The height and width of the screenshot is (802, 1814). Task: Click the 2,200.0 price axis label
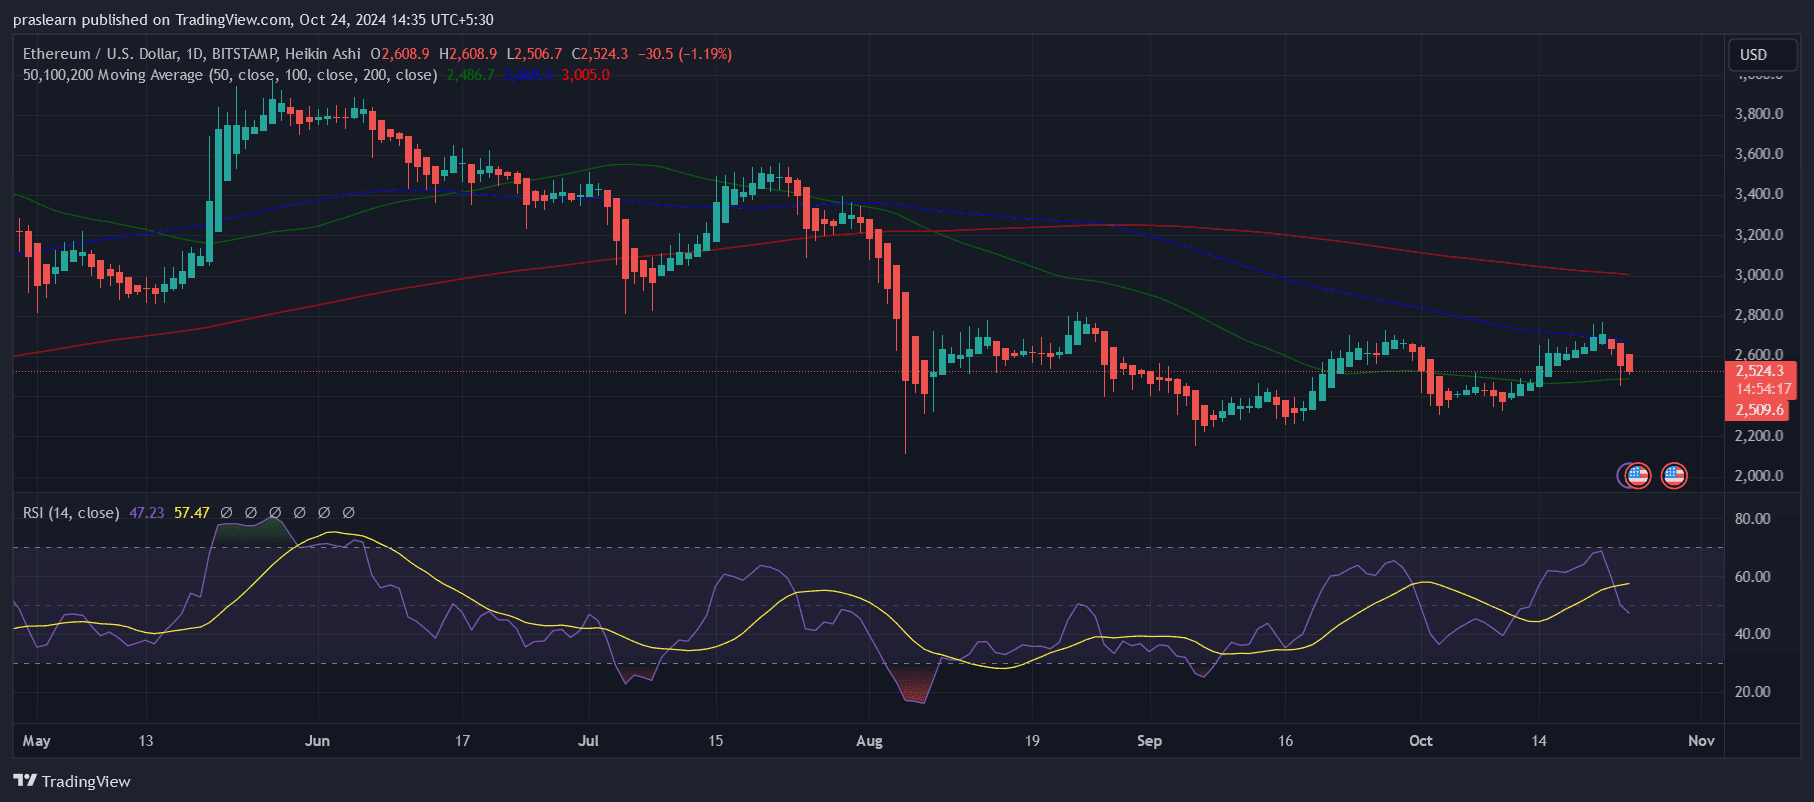1759,436
